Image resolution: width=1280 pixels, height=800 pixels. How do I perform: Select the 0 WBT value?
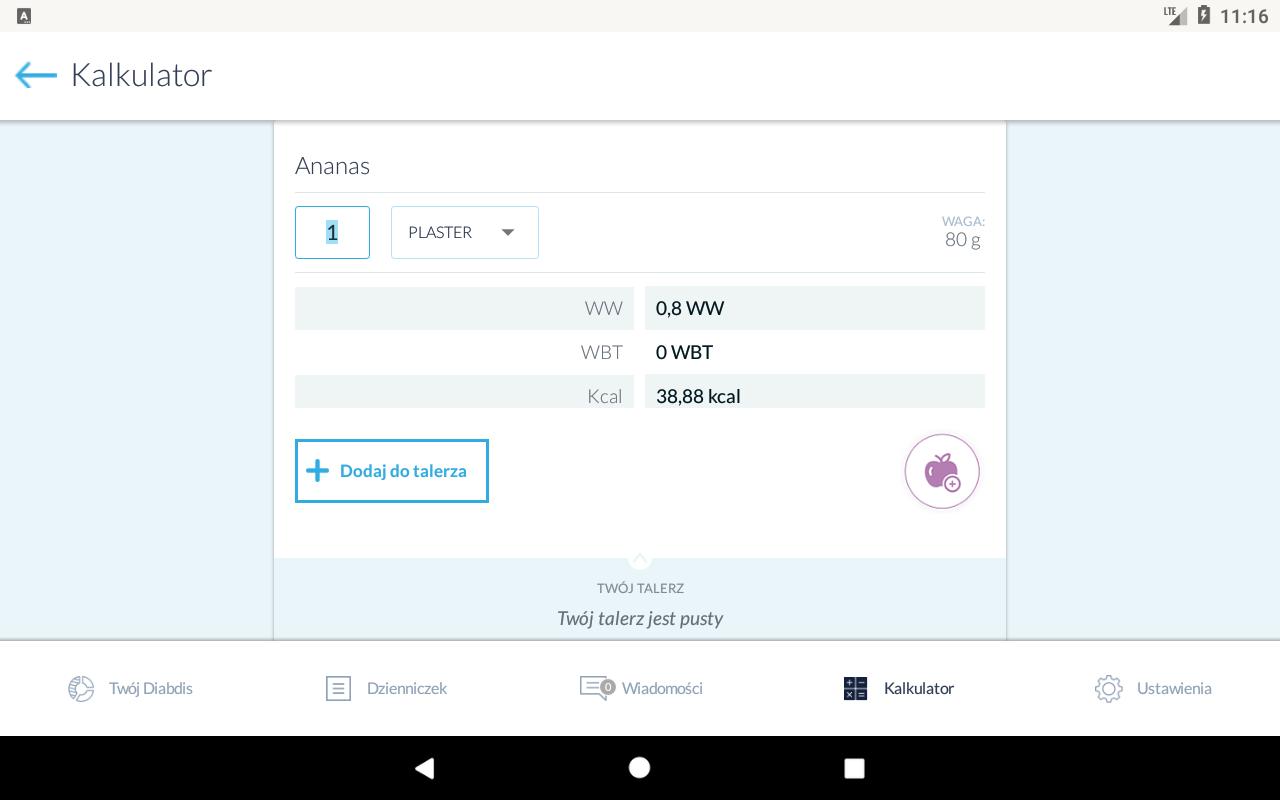684,352
